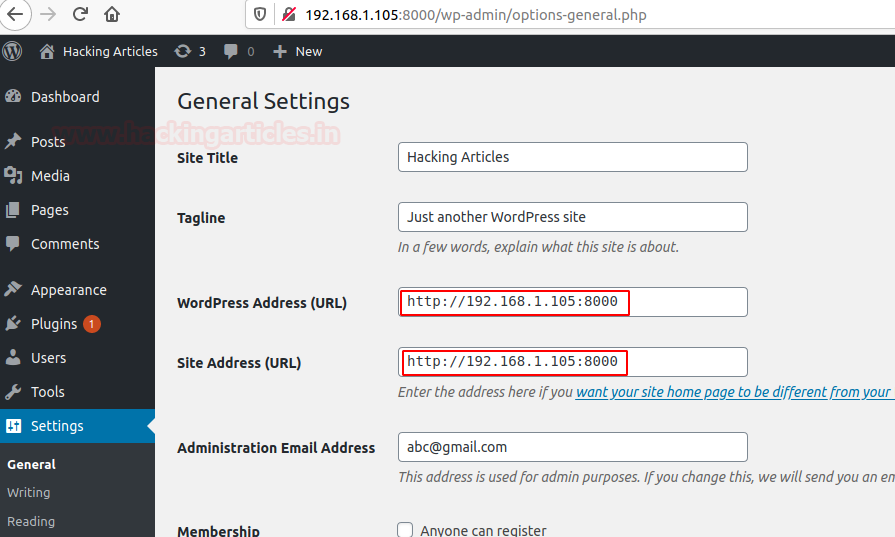Click the Plugins update count badge
The width and height of the screenshot is (895, 537).
click(x=92, y=324)
